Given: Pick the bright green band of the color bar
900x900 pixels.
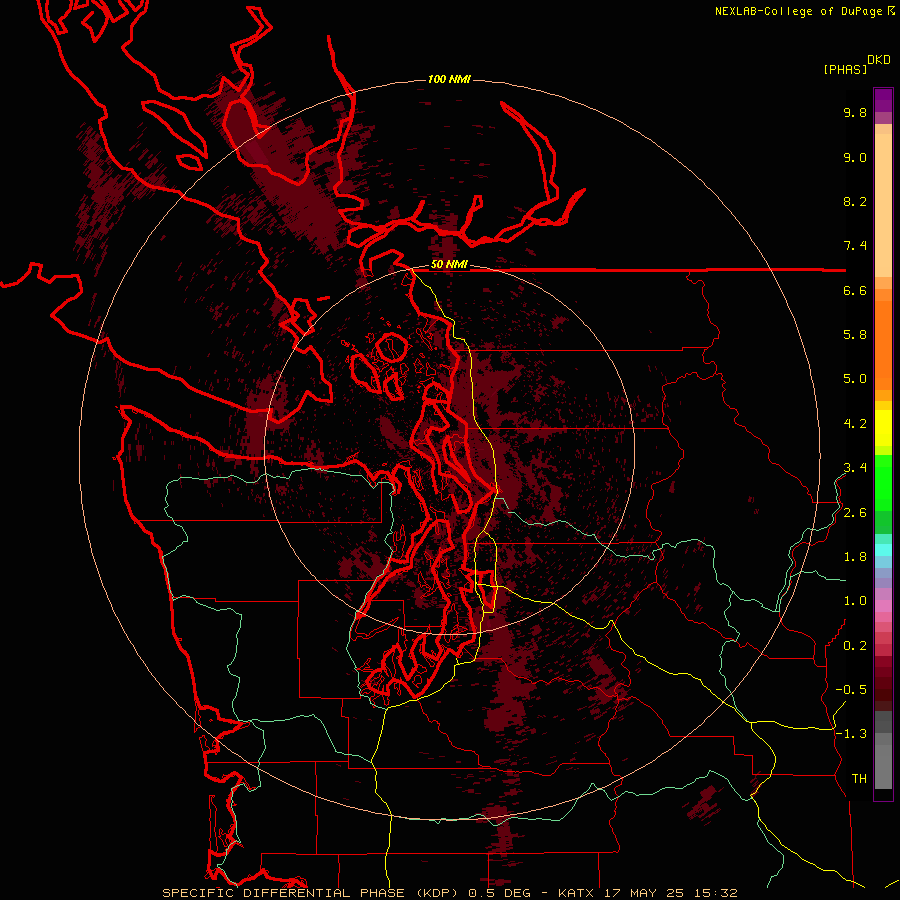Looking at the screenshot, I should coord(883,481).
